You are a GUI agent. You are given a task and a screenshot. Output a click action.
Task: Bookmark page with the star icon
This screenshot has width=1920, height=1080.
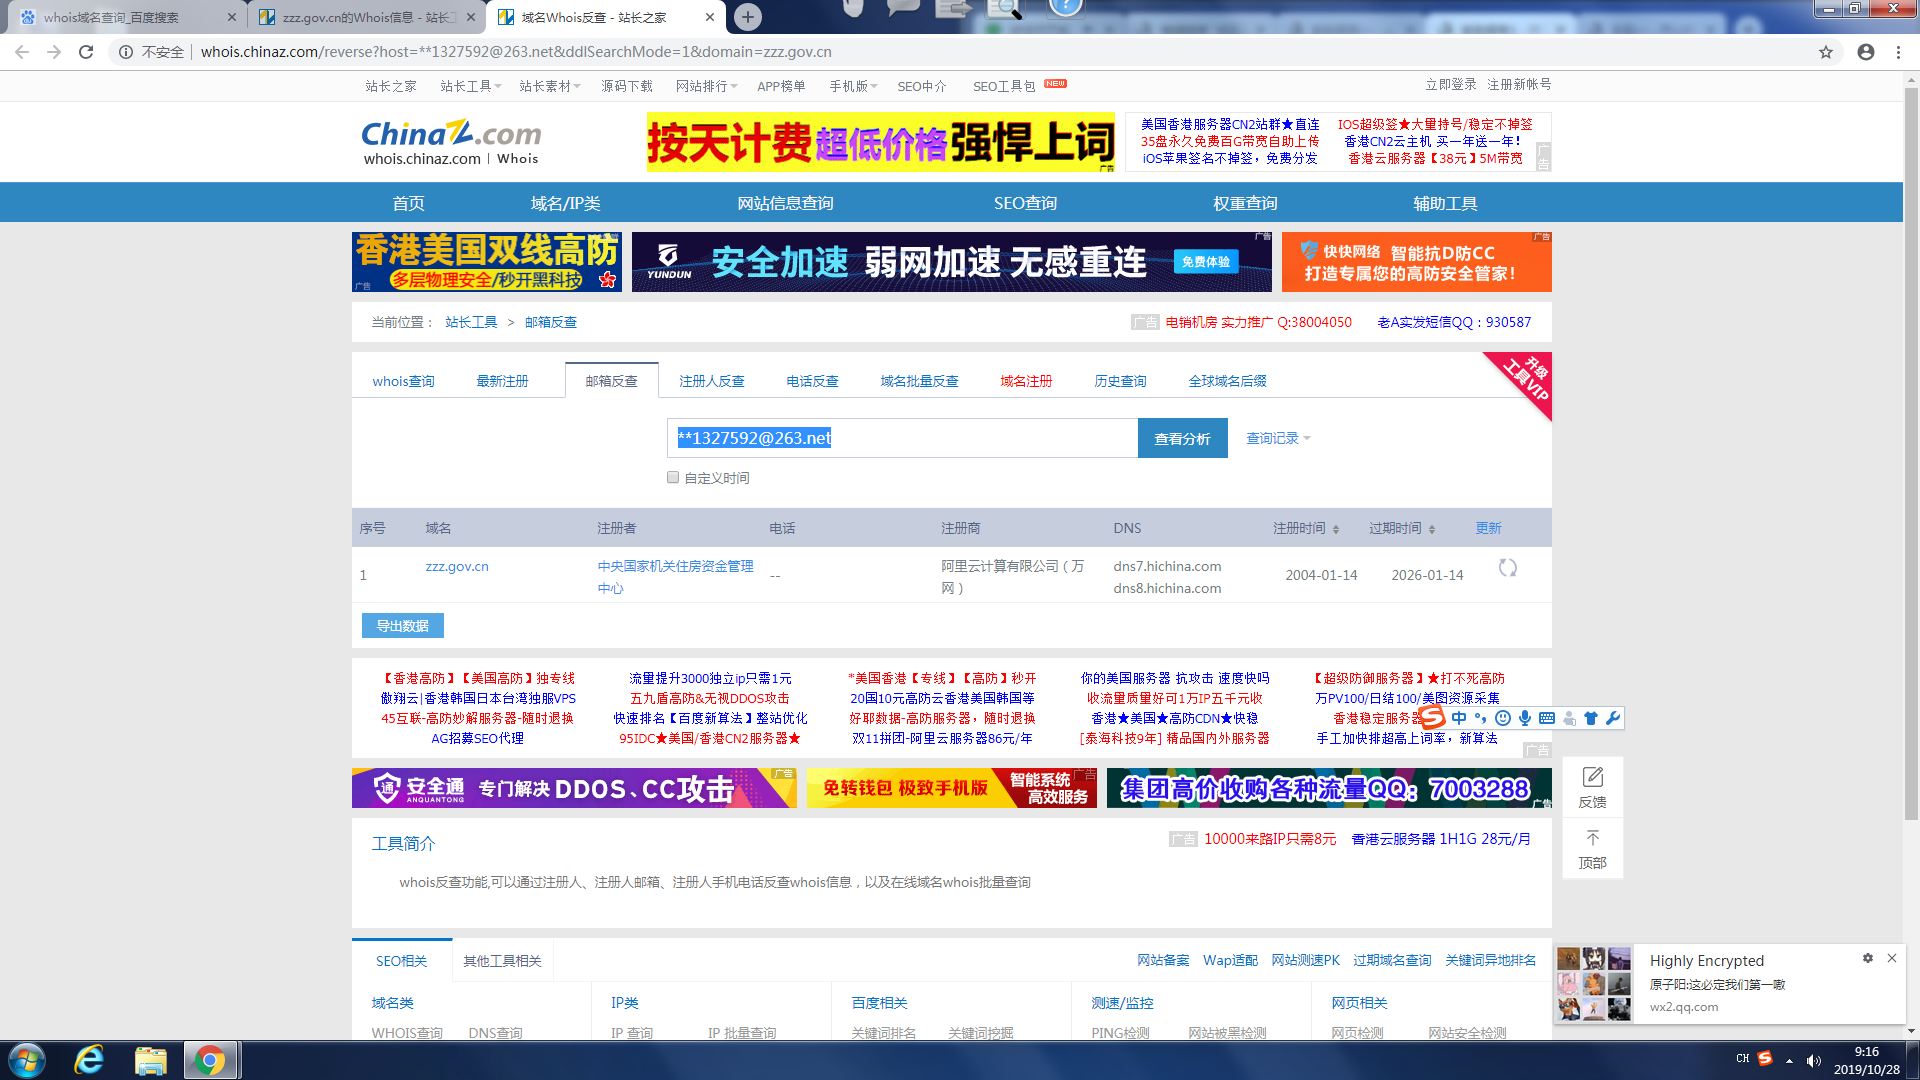[1826, 52]
